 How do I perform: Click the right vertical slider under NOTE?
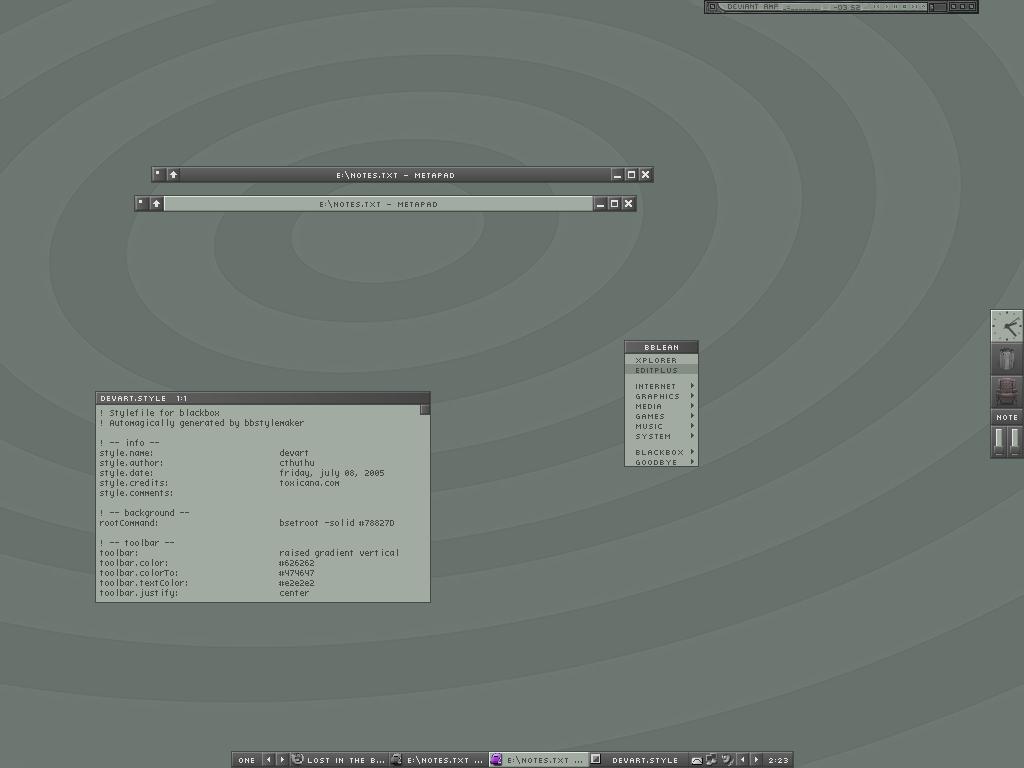[1014, 441]
